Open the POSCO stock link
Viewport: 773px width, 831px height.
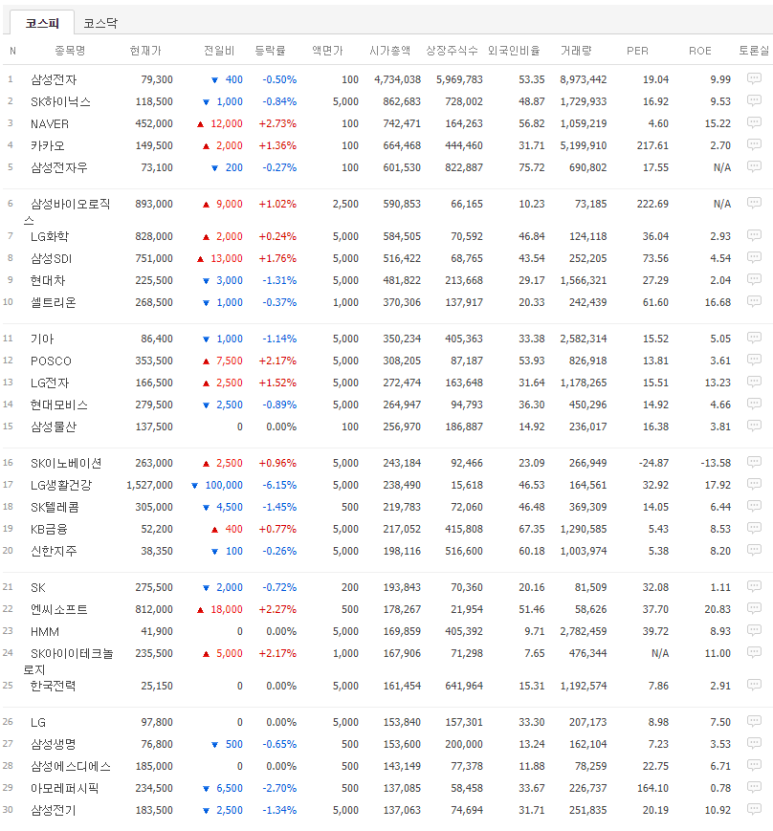pos(50,361)
